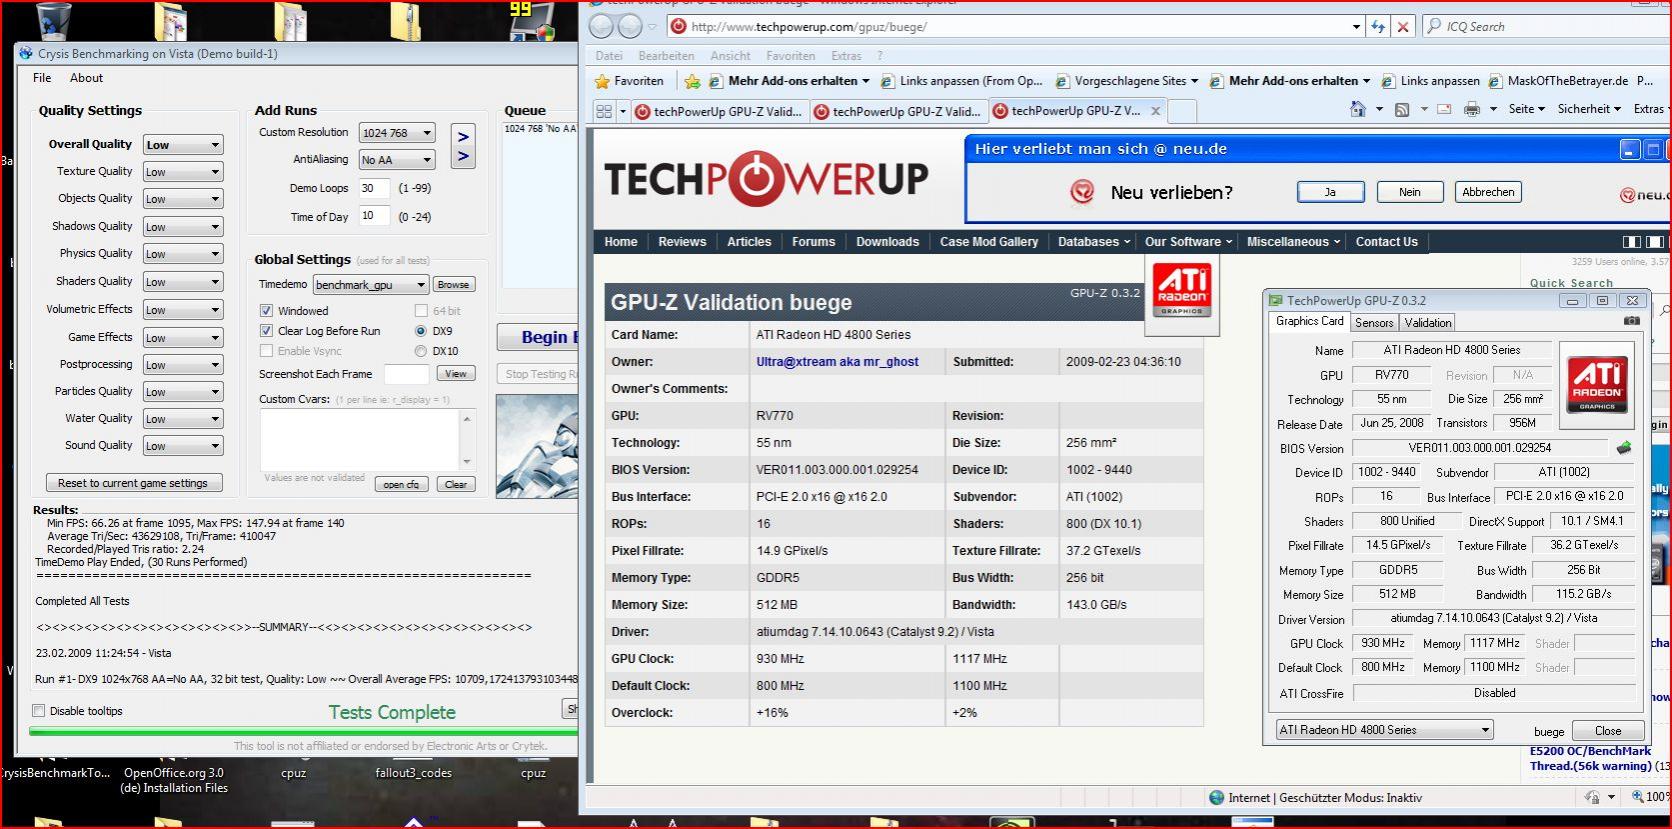
Task: Open the Texture Quality dropdown
Action: tap(183, 172)
